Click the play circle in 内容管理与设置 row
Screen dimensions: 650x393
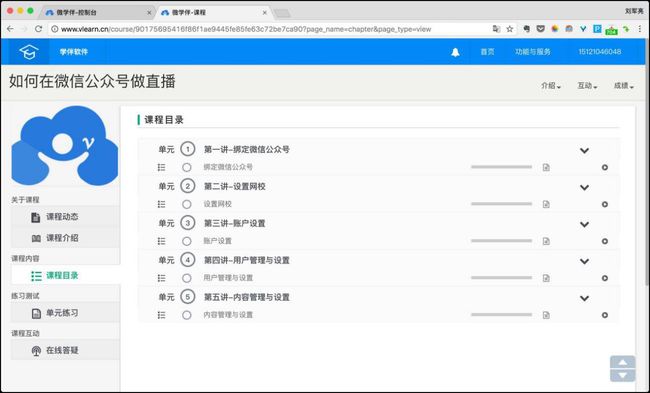point(605,315)
